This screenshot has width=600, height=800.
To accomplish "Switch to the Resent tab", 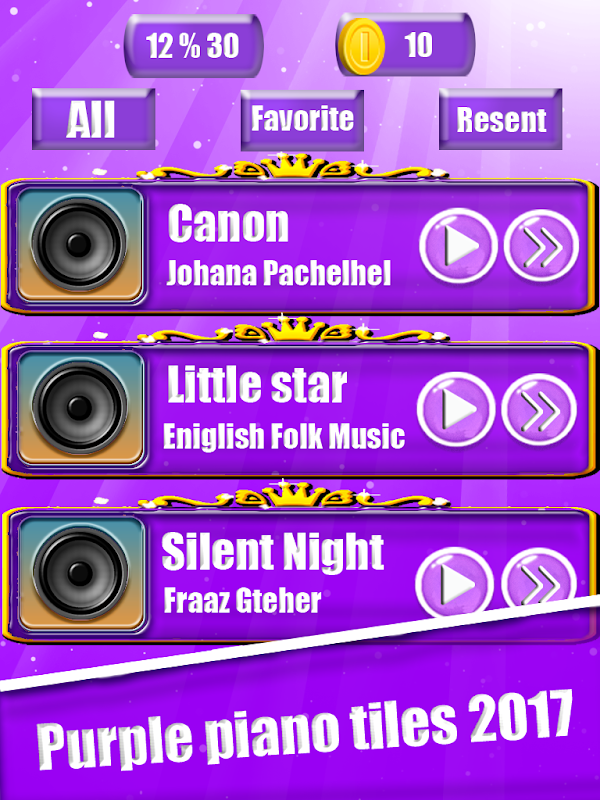I will click(501, 119).
